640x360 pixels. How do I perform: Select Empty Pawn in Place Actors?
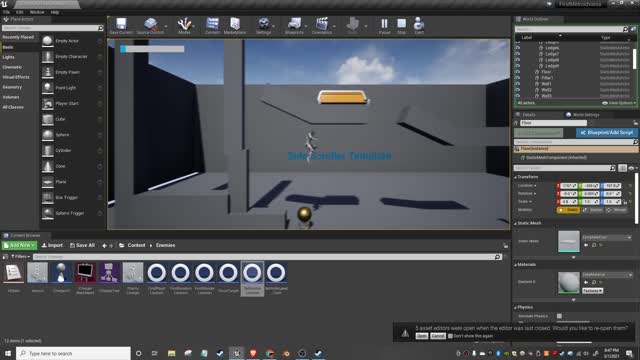(72, 72)
